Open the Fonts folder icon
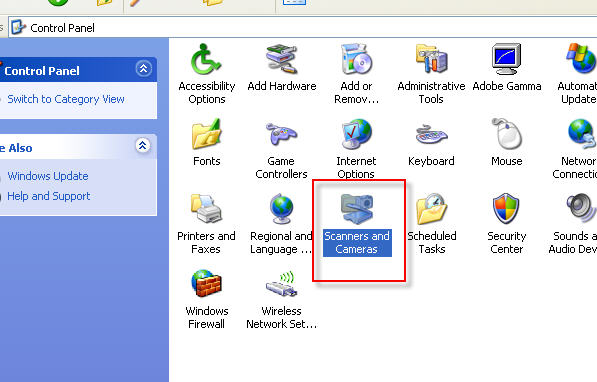597x382 pixels. pyautogui.click(x=206, y=134)
